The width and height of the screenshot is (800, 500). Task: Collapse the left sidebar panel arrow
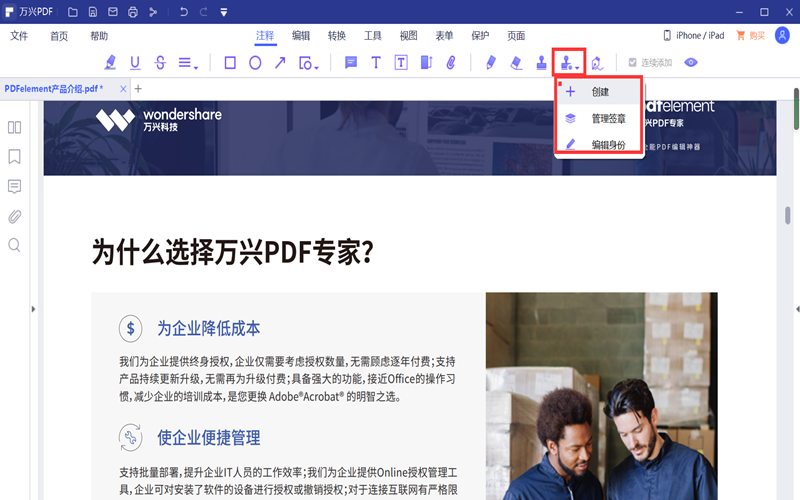(x=33, y=309)
